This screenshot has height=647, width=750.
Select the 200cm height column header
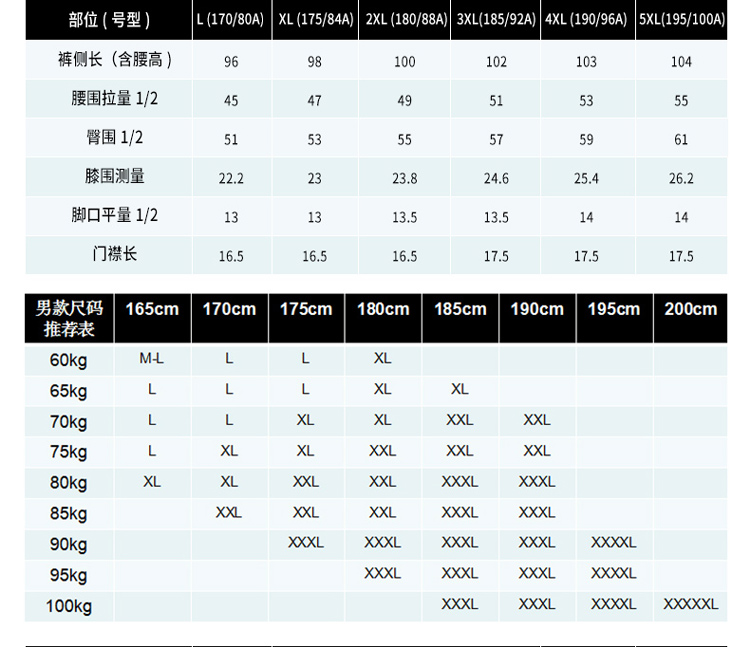coord(691,309)
